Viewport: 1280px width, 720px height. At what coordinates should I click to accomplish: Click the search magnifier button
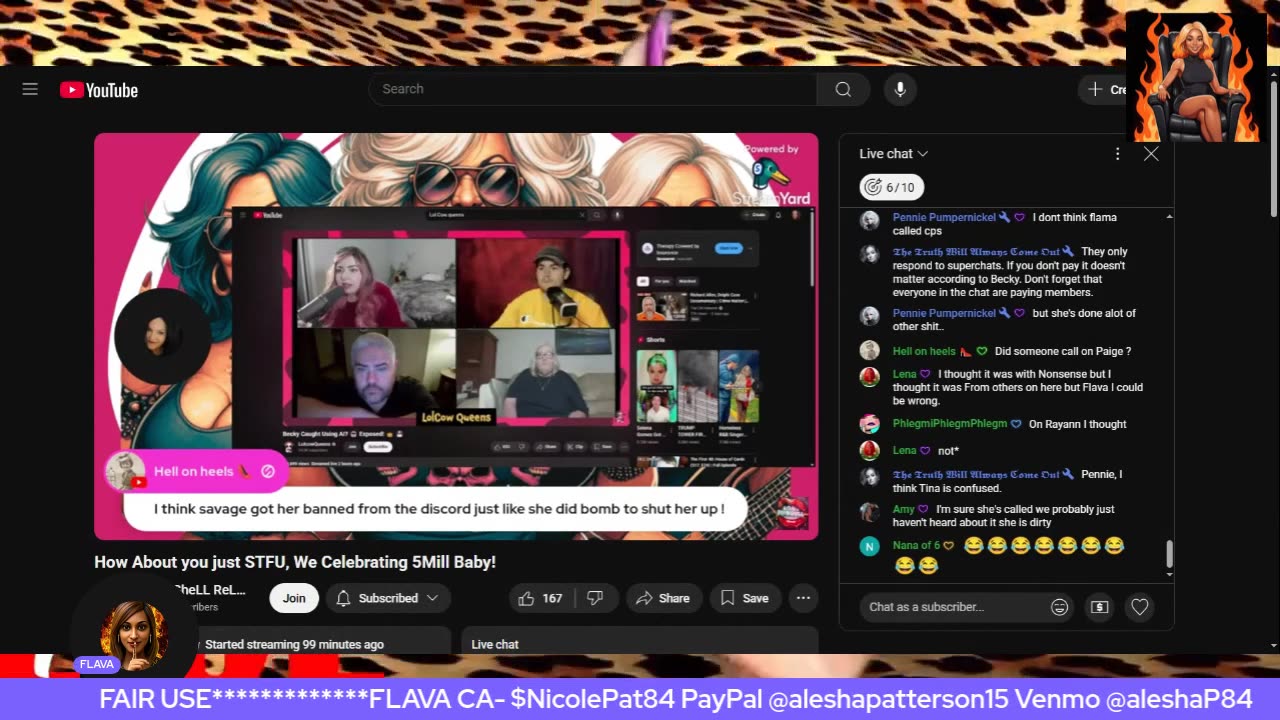coord(843,89)
